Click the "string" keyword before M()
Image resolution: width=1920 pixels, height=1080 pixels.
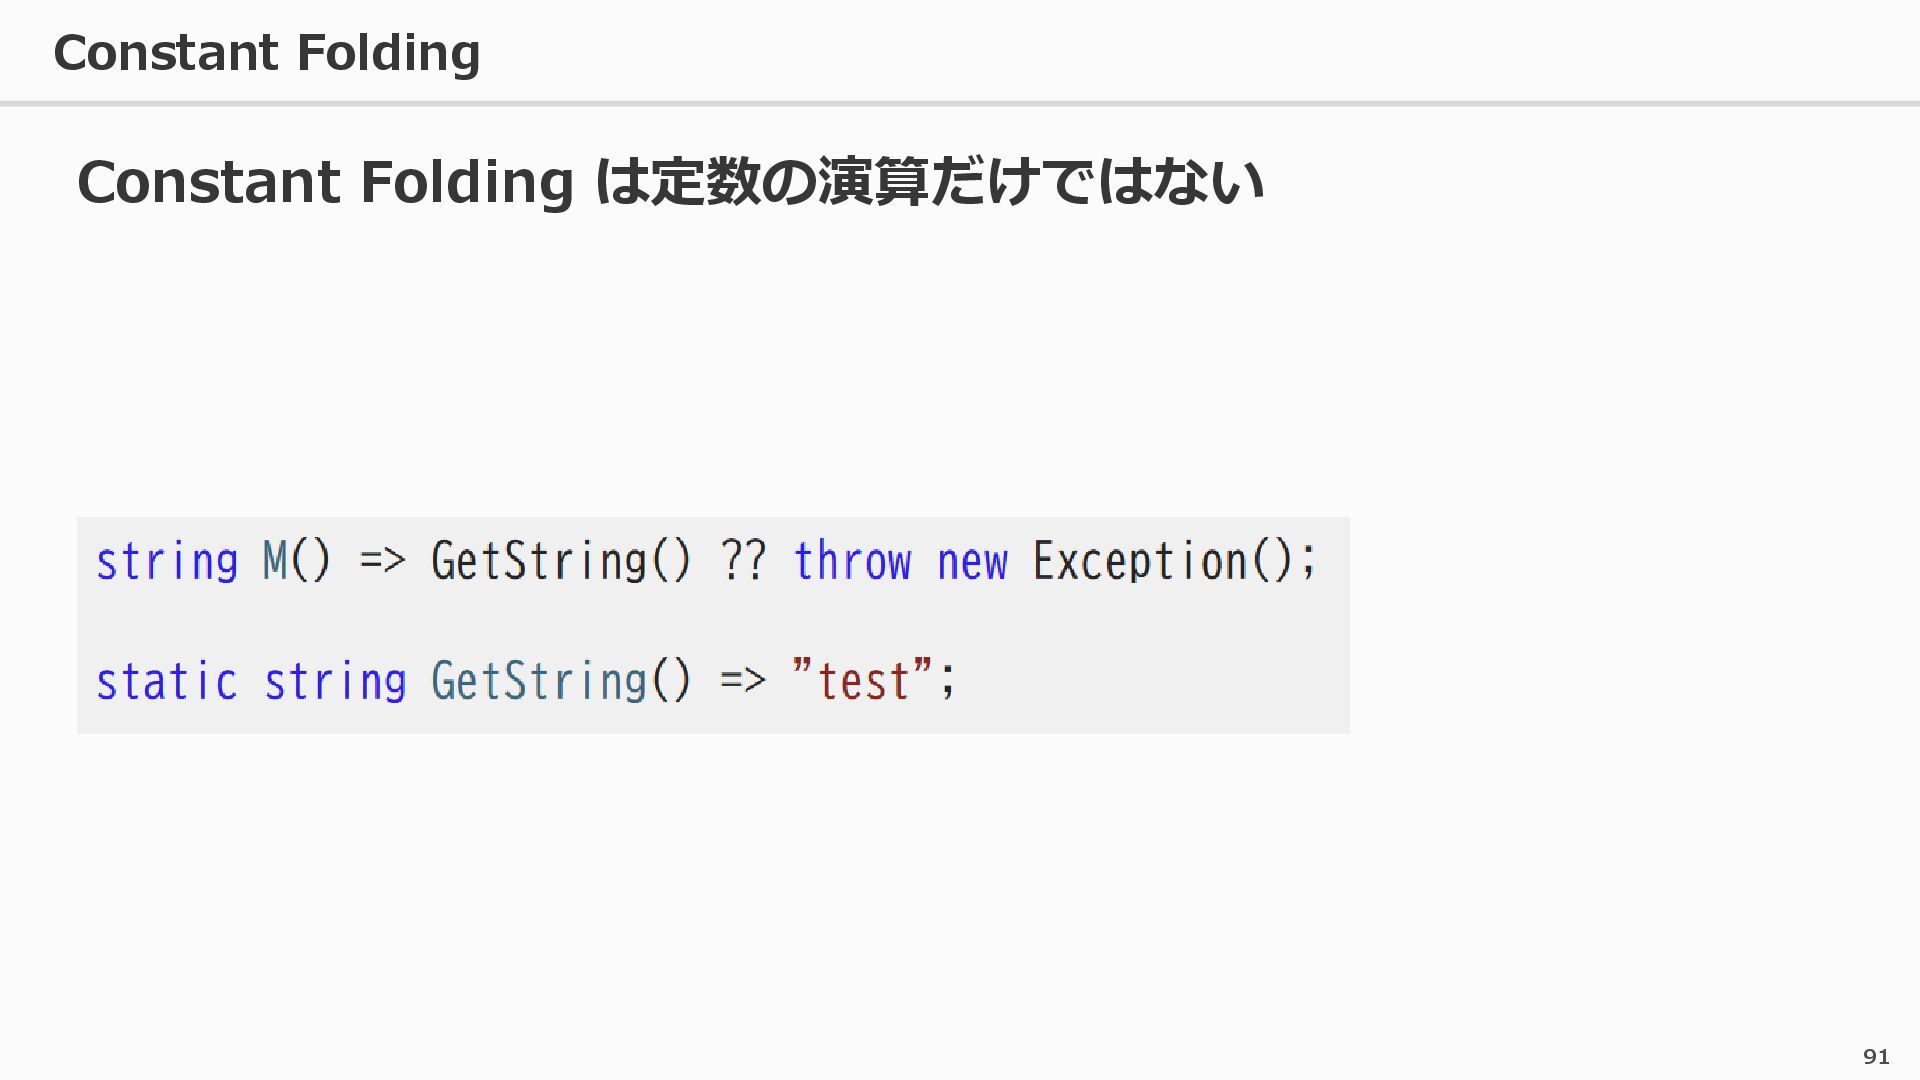coord(167,562)
